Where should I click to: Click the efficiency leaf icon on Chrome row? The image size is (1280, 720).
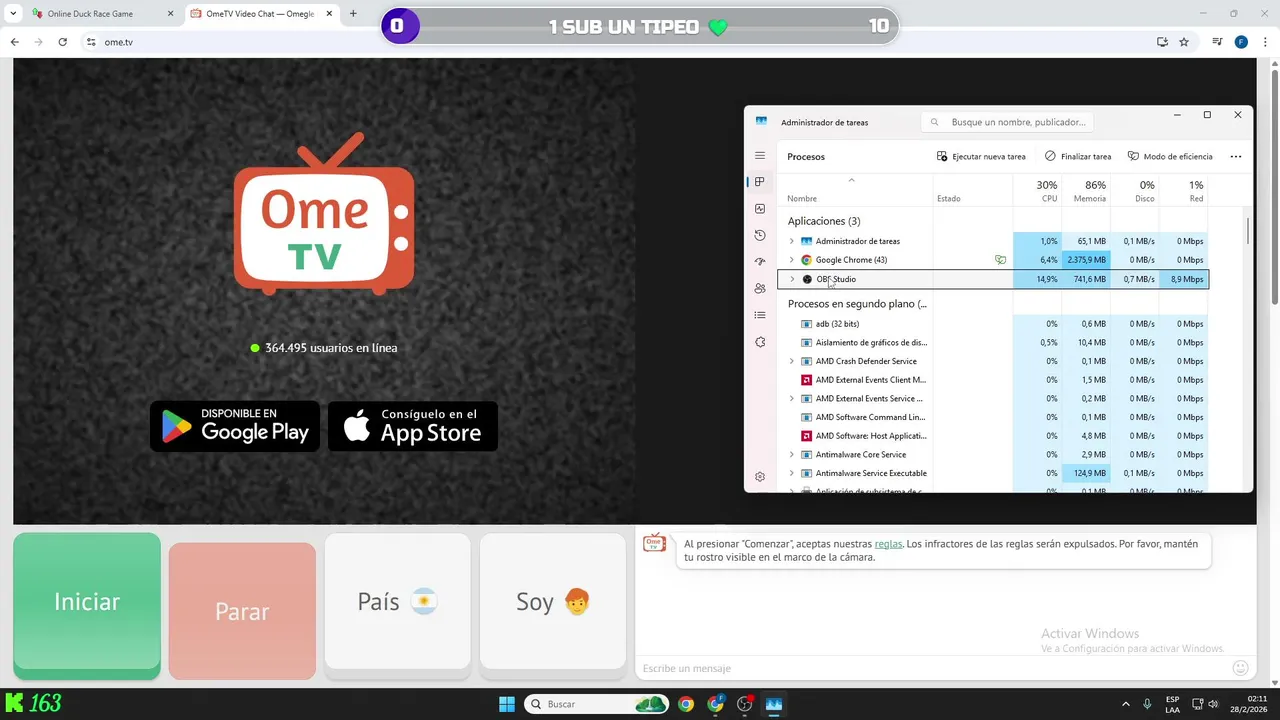point(1000,260)
